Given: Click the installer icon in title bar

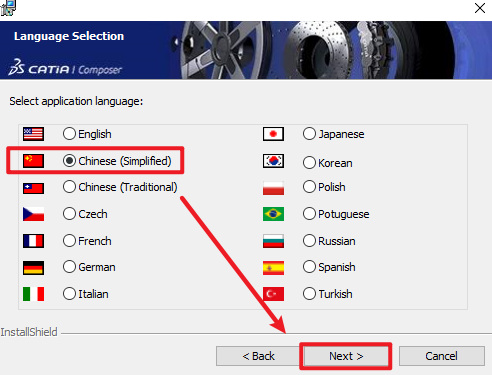Looking at the screenshot, I should click(x=8, y=8).
